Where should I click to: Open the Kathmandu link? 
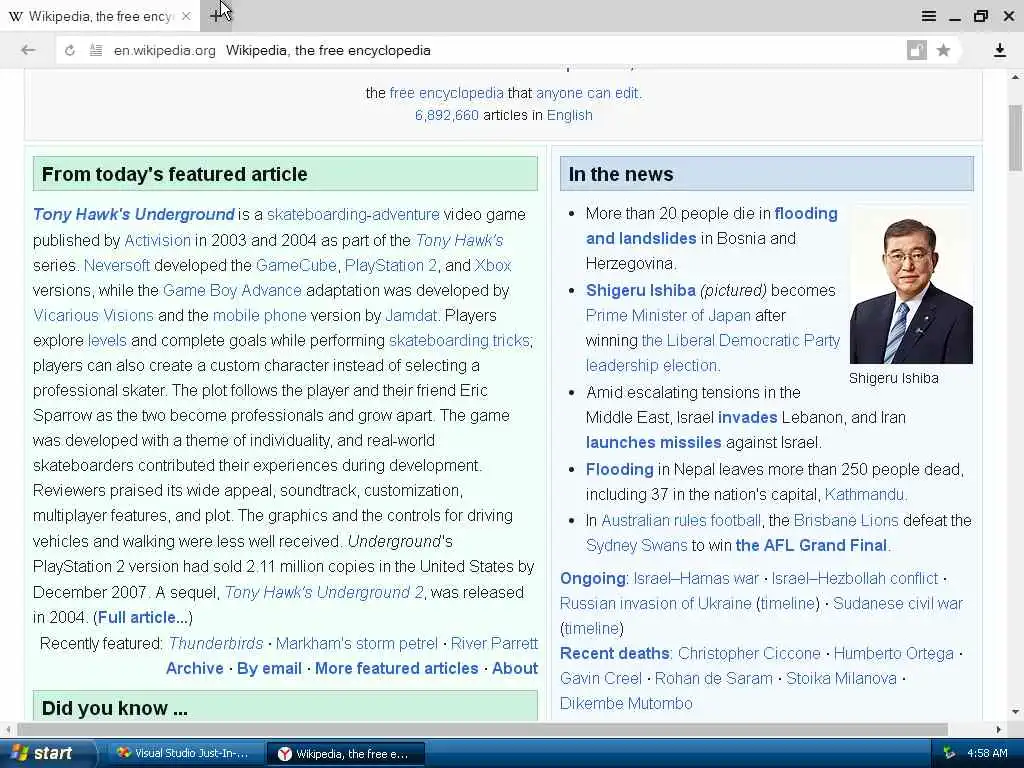[866, 494]
